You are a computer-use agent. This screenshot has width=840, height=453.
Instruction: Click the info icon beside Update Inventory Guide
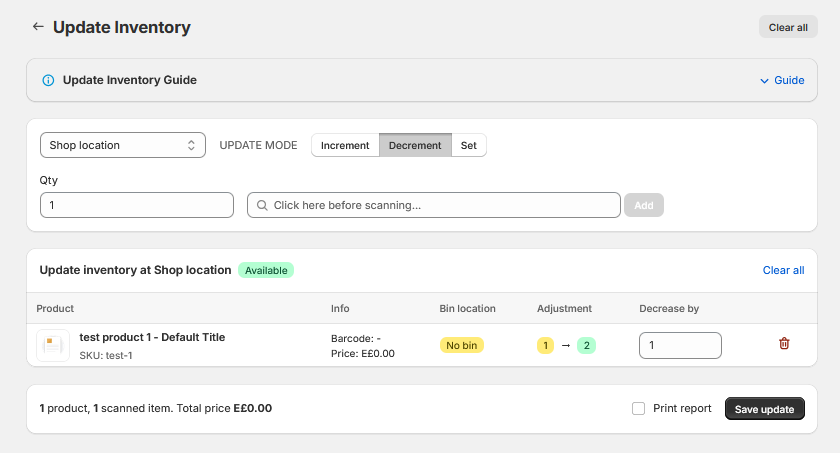[48, 80]
